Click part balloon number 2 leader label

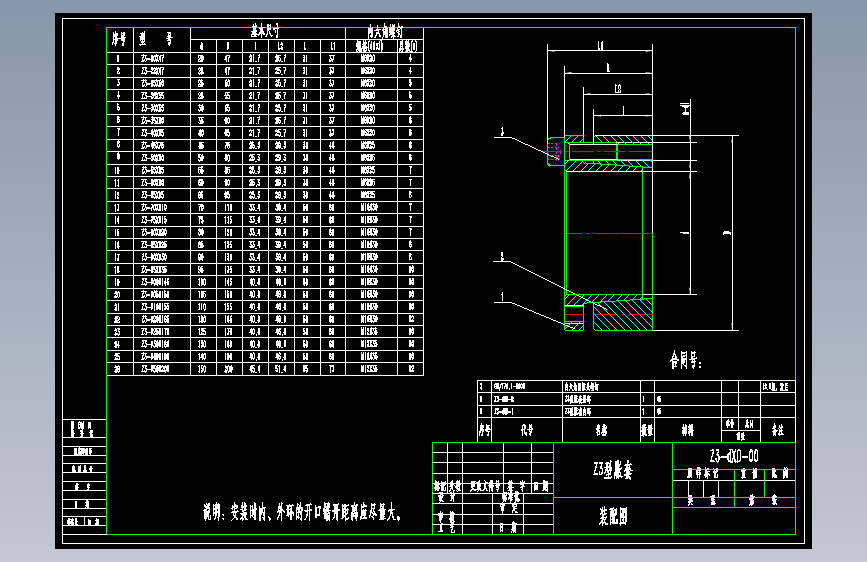[502, 257]
